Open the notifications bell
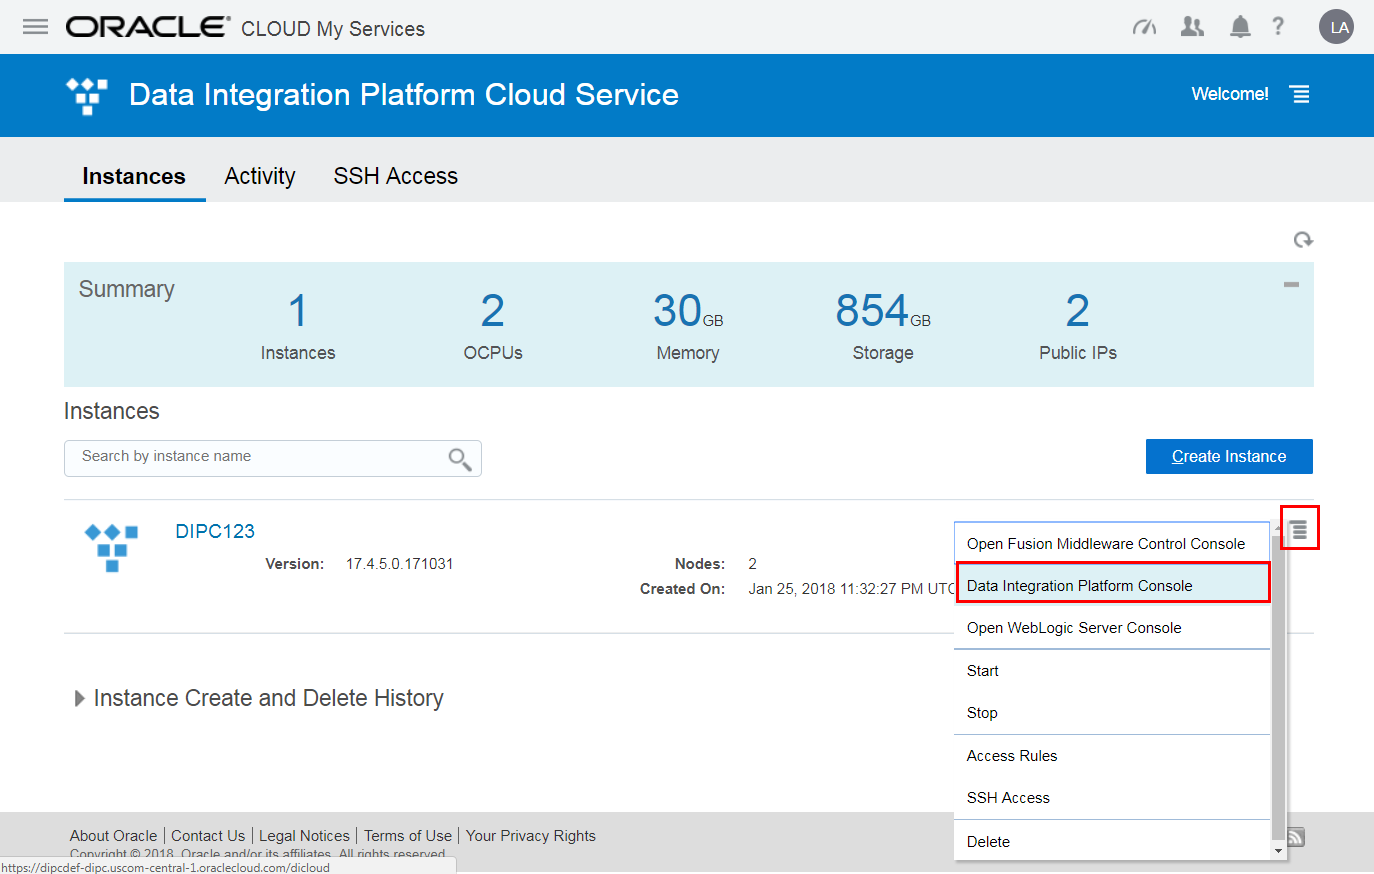The height and width of the screenshot is (874, 1374). click(x=1240, y=27)
